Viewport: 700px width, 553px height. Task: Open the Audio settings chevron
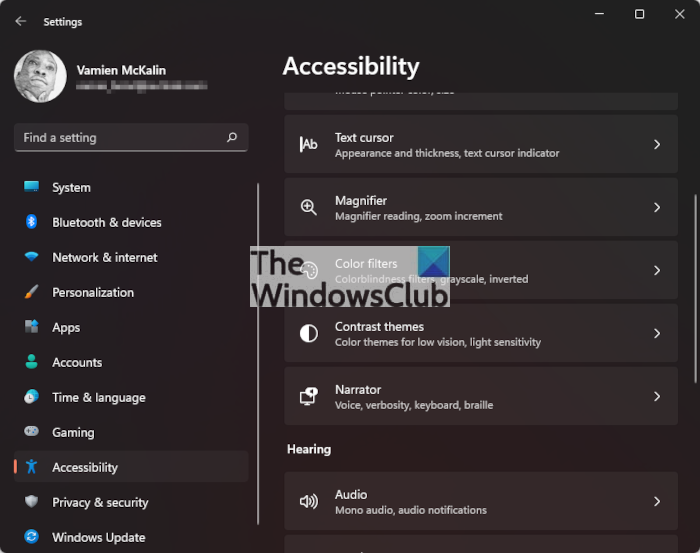click(657, 501)
